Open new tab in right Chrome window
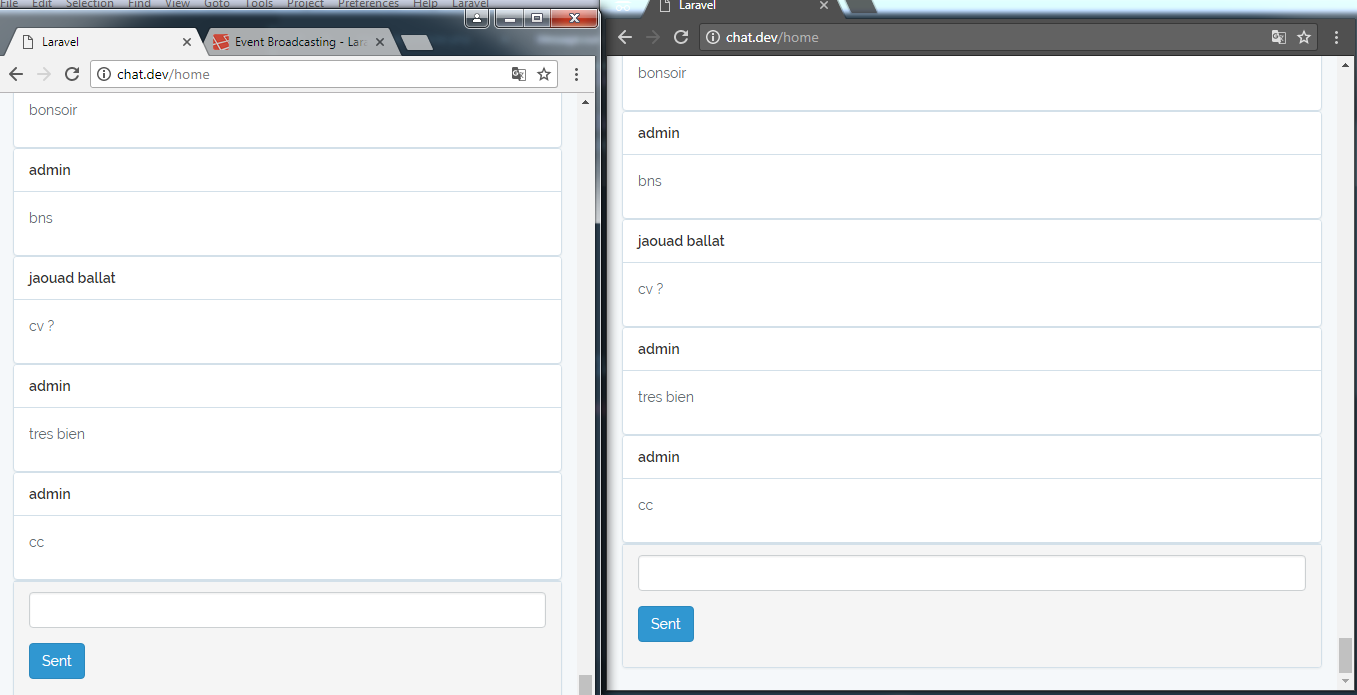Screen dimensions: 1357x695 click(862, 6)
